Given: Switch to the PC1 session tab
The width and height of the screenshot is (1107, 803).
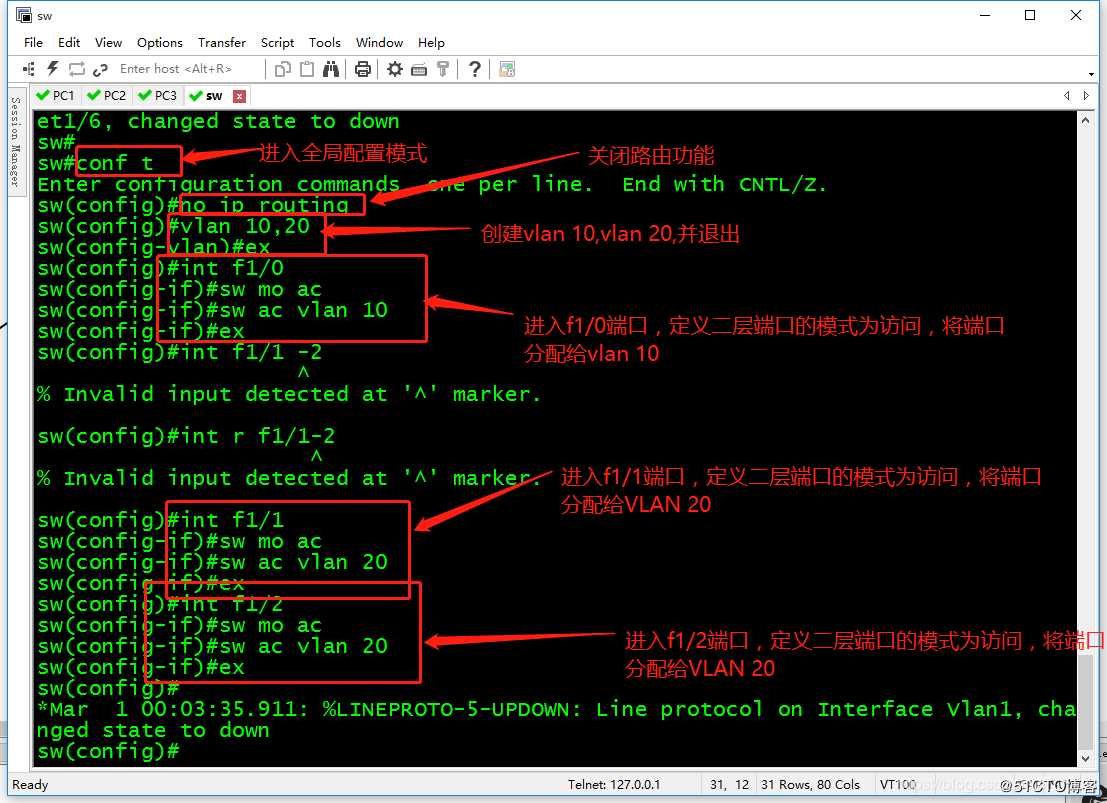Looking at the screenshot, I should (56, 95).
